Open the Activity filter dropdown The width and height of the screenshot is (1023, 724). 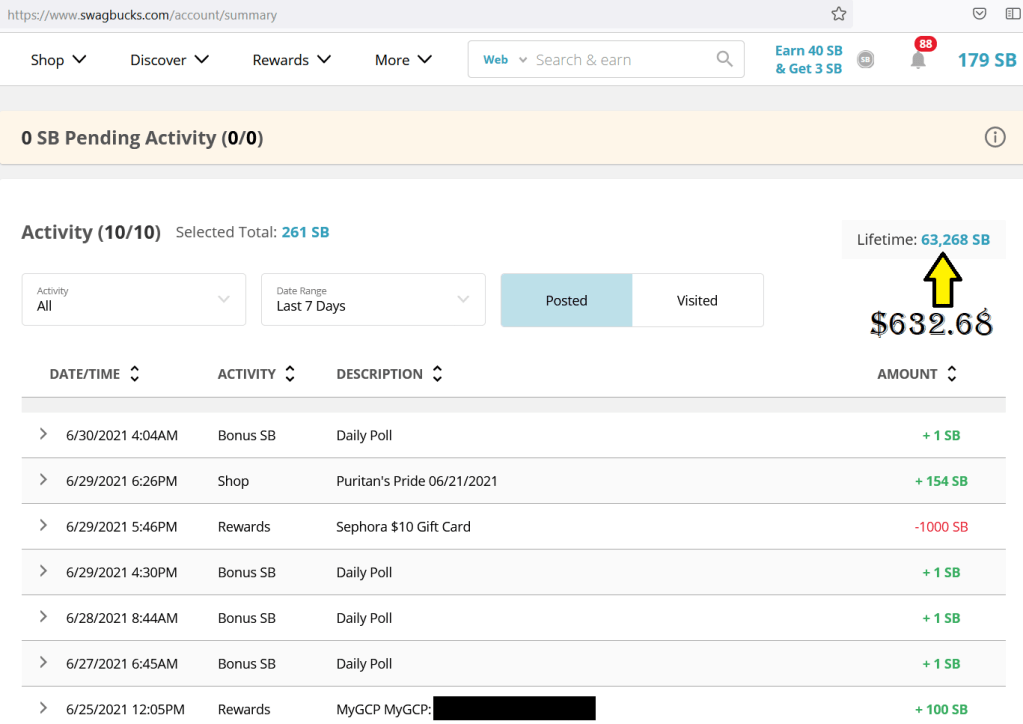click(134, 300)
